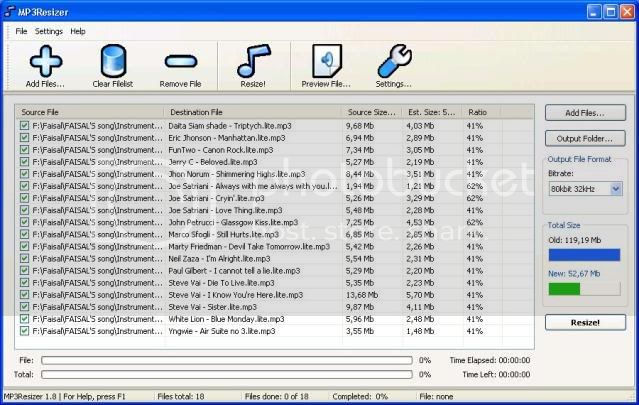This screenshot has height=405, width=639.
Task: Maximize the MP3Resizer window
Action: tap(610, 12)
